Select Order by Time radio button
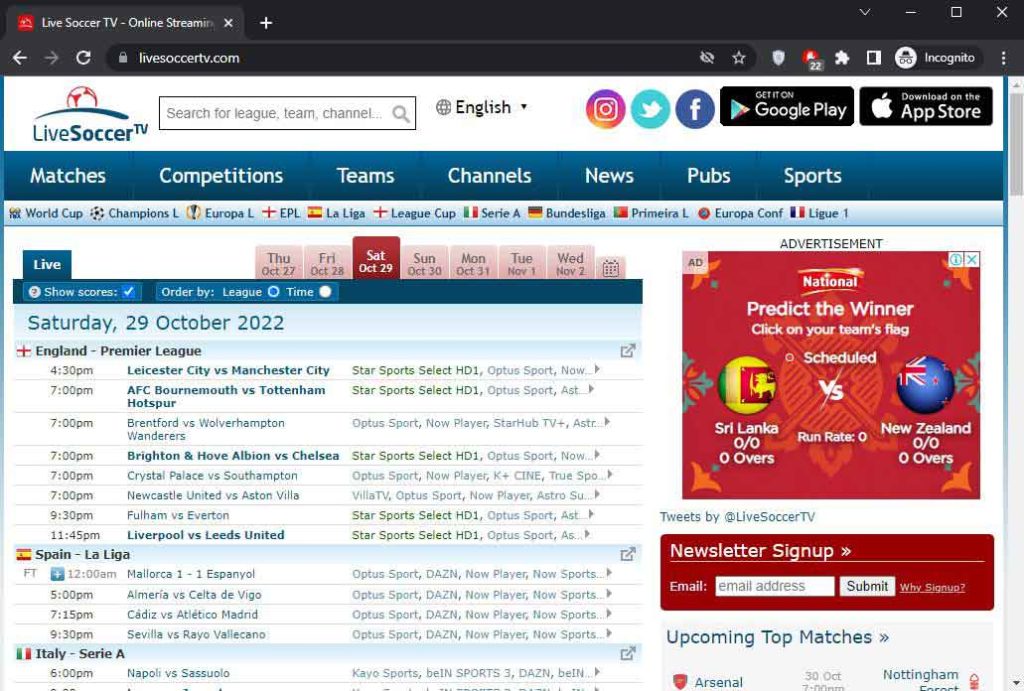This screenshot has width=1024, height=691. [x=325, y=292]
